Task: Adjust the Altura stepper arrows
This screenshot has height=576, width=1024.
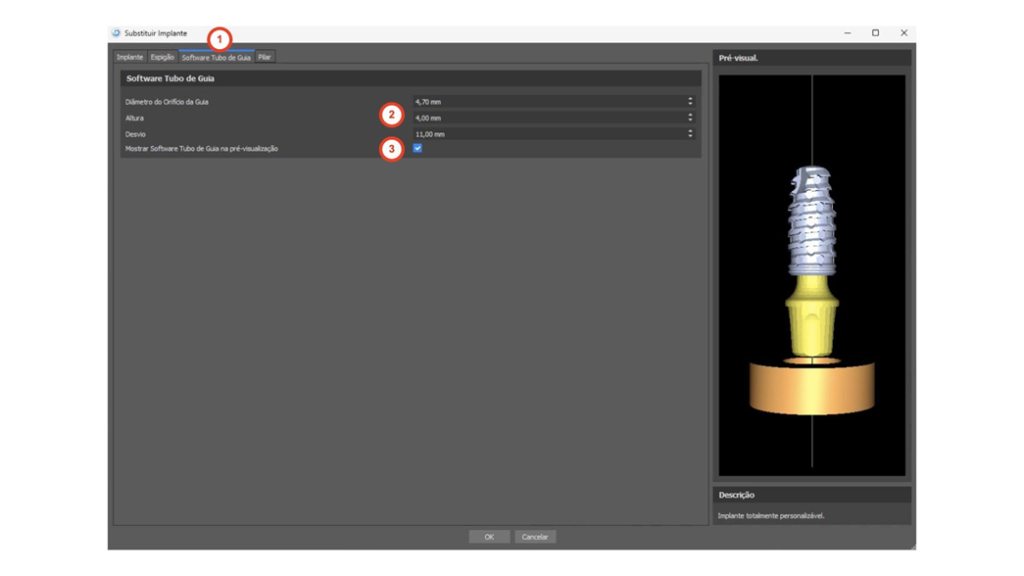Action: [690, 118]
